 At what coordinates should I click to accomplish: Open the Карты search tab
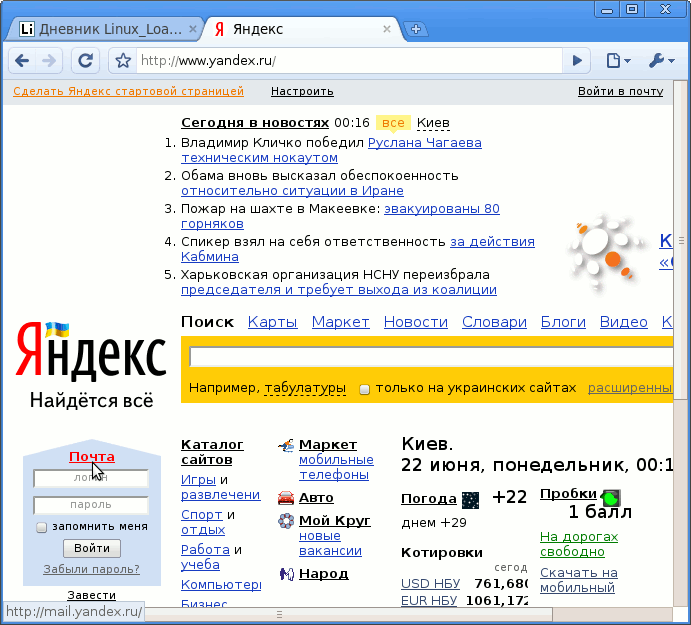[x=272, y=322]
